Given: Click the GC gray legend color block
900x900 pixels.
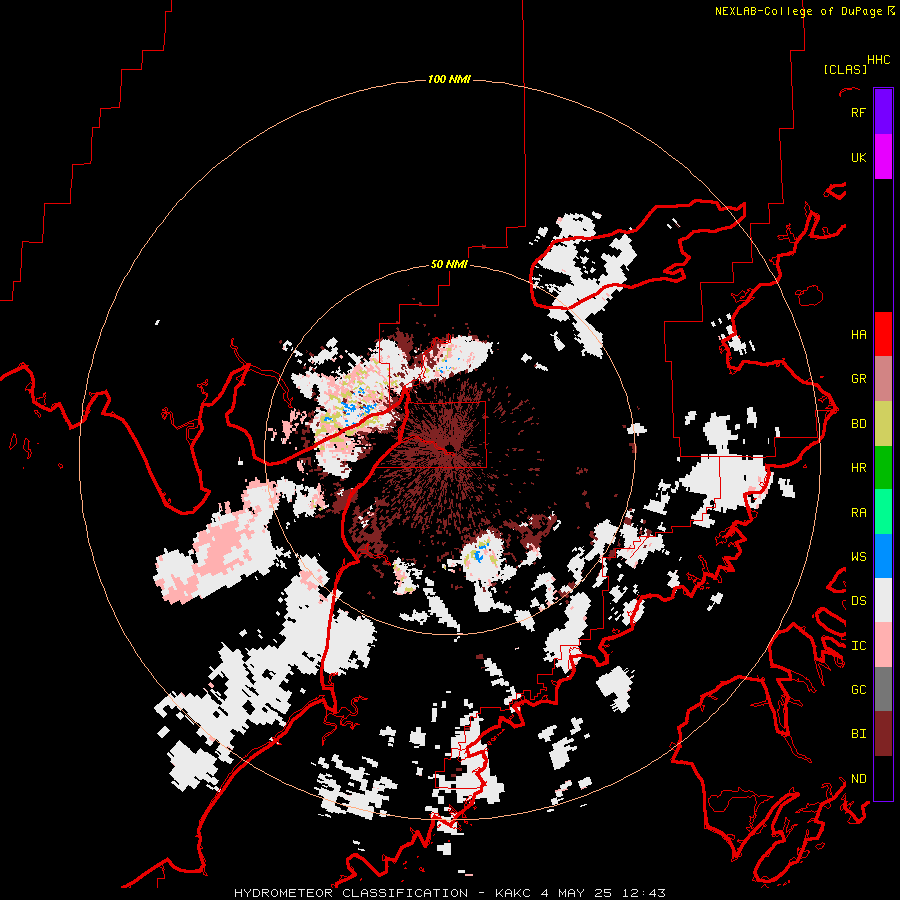Looking at the screenshot, I should (x=883, y=689).
